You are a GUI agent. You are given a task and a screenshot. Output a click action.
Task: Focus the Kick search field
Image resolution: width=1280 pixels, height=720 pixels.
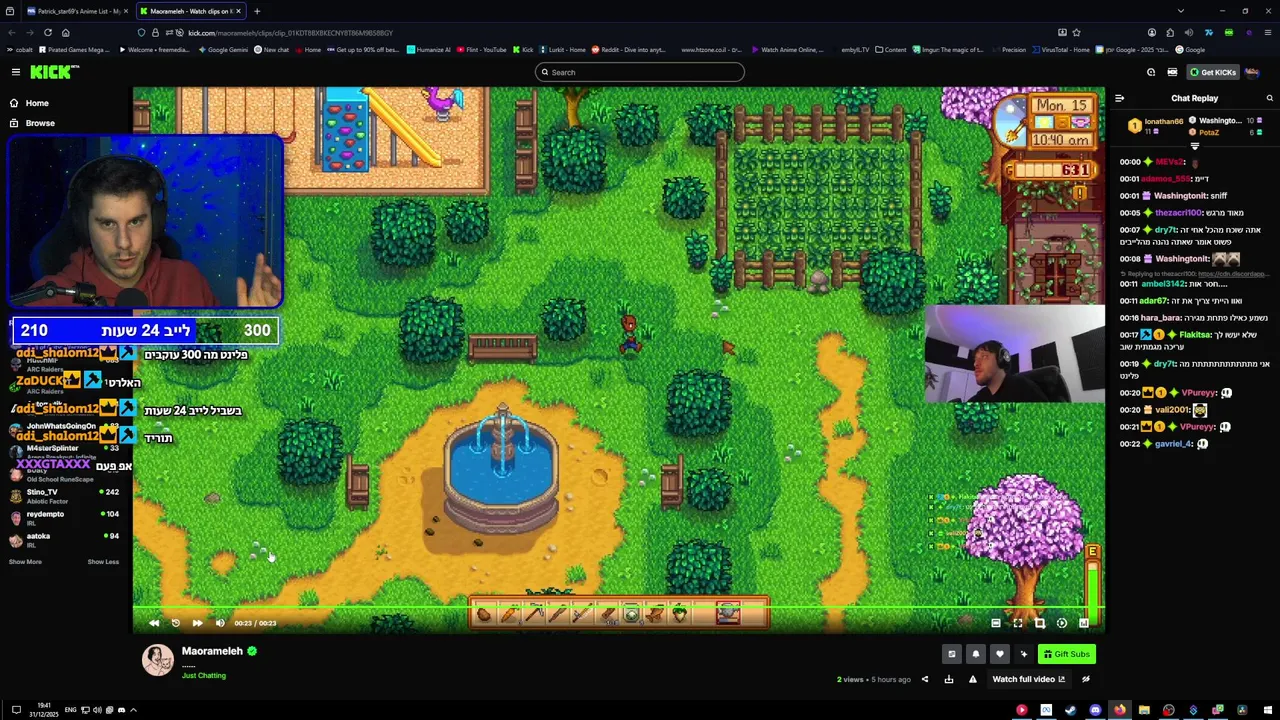[x=640, y=72]
